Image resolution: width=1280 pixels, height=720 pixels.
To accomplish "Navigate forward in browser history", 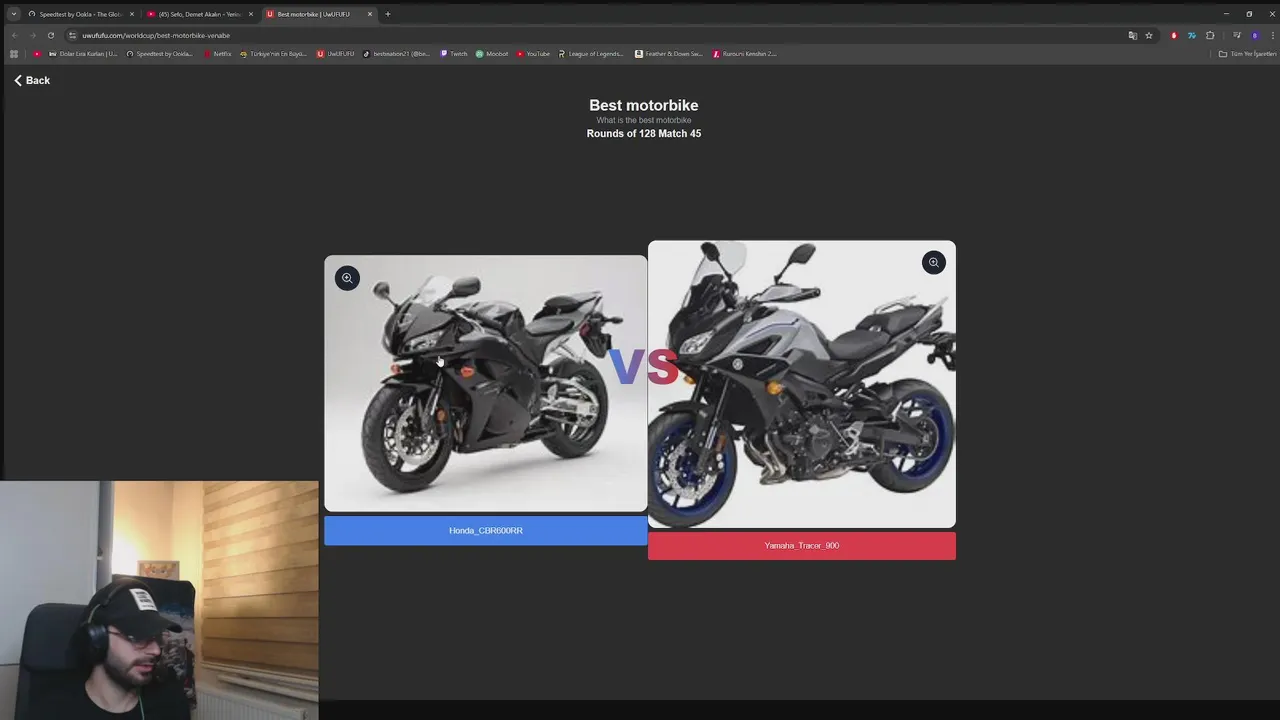I will coord(32,35).
